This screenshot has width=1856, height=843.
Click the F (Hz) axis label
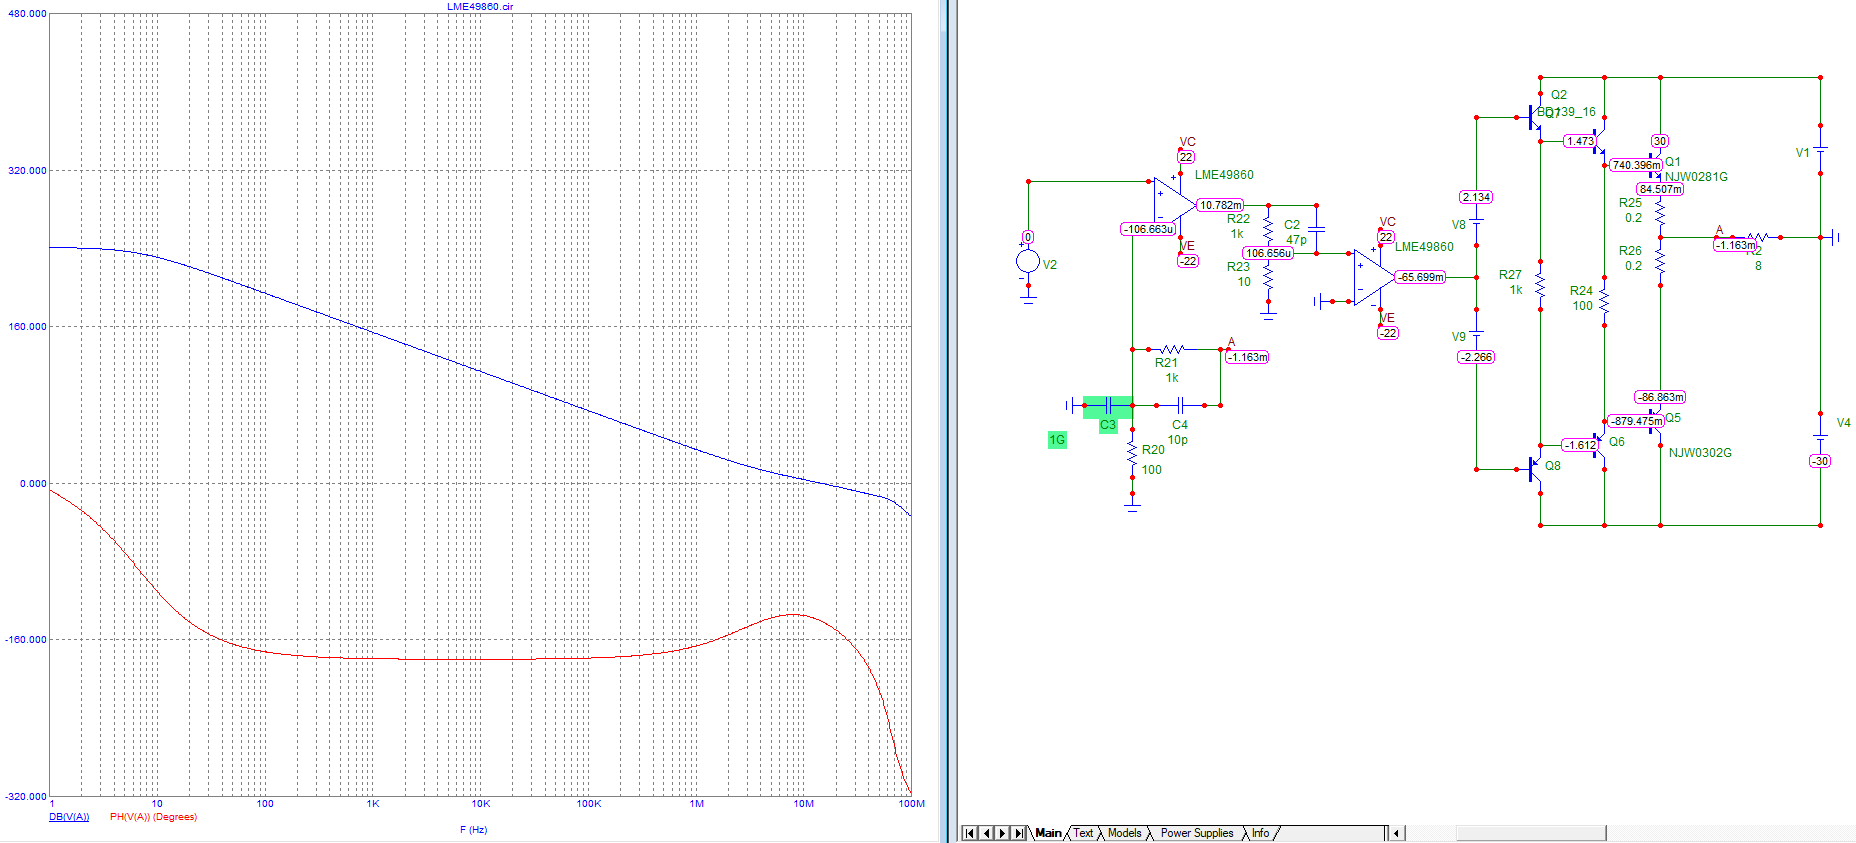click(473, 830)
